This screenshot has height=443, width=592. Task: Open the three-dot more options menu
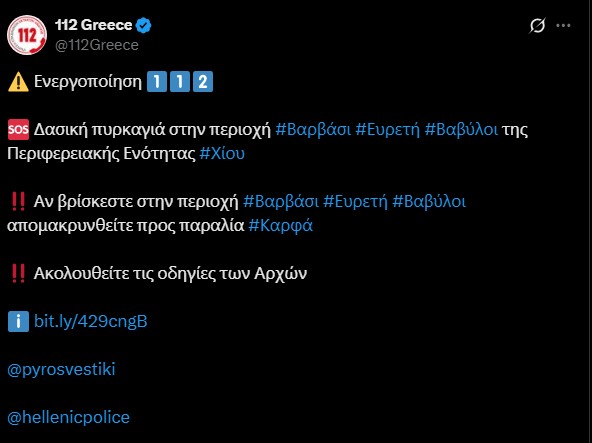pos(563,26)
